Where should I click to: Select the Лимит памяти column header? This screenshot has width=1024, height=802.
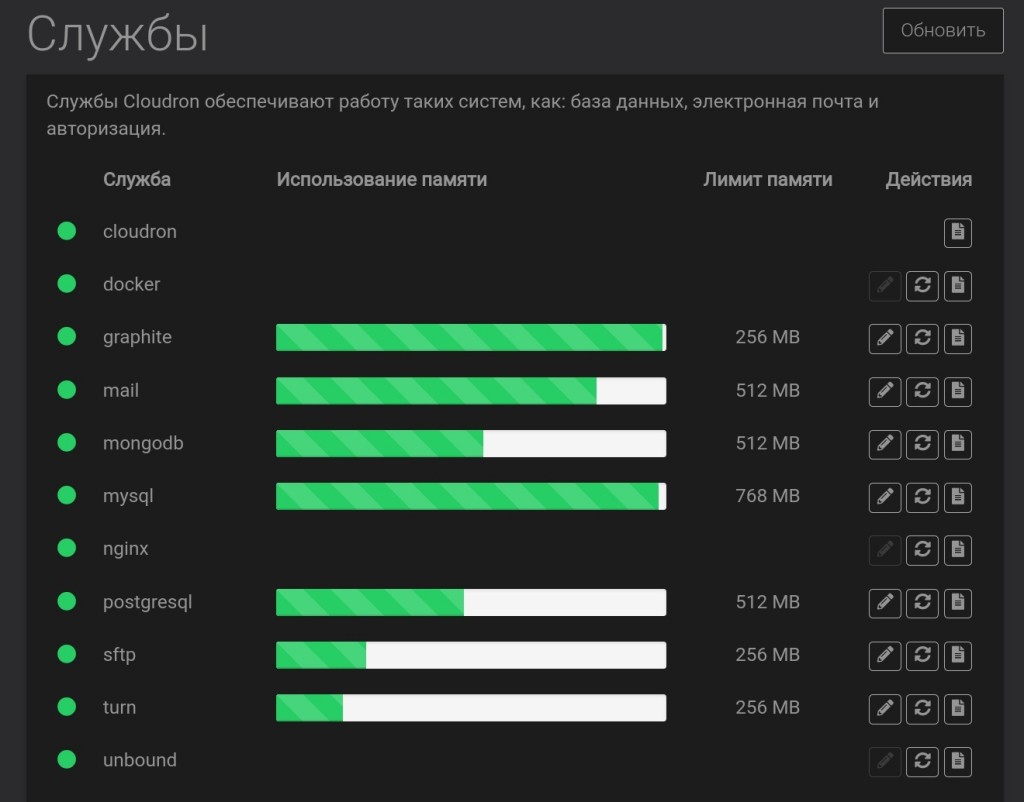click(767, 180)
